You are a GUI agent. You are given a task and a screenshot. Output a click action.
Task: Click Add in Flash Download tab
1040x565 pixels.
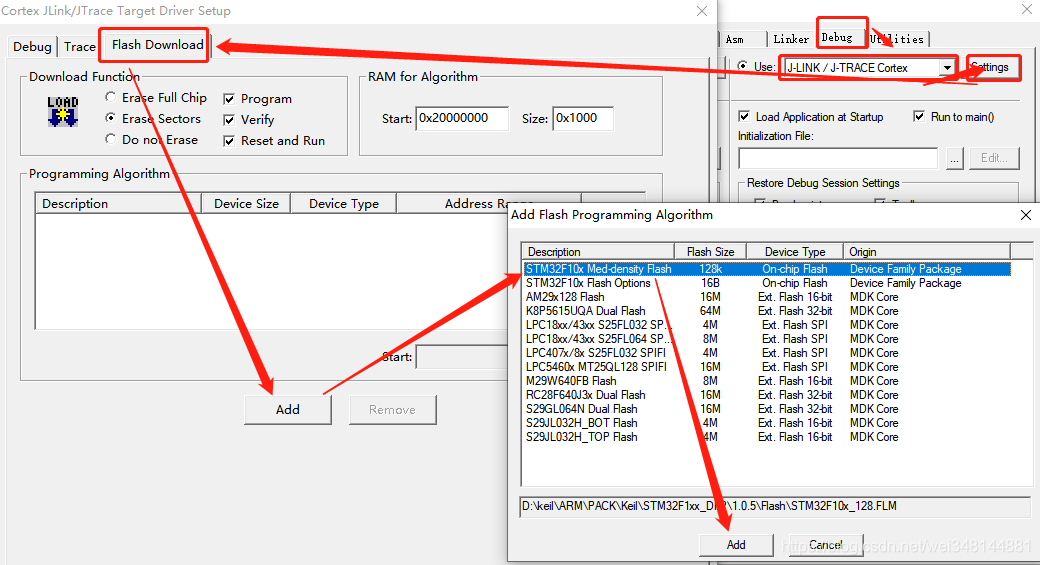pos(288,410)
